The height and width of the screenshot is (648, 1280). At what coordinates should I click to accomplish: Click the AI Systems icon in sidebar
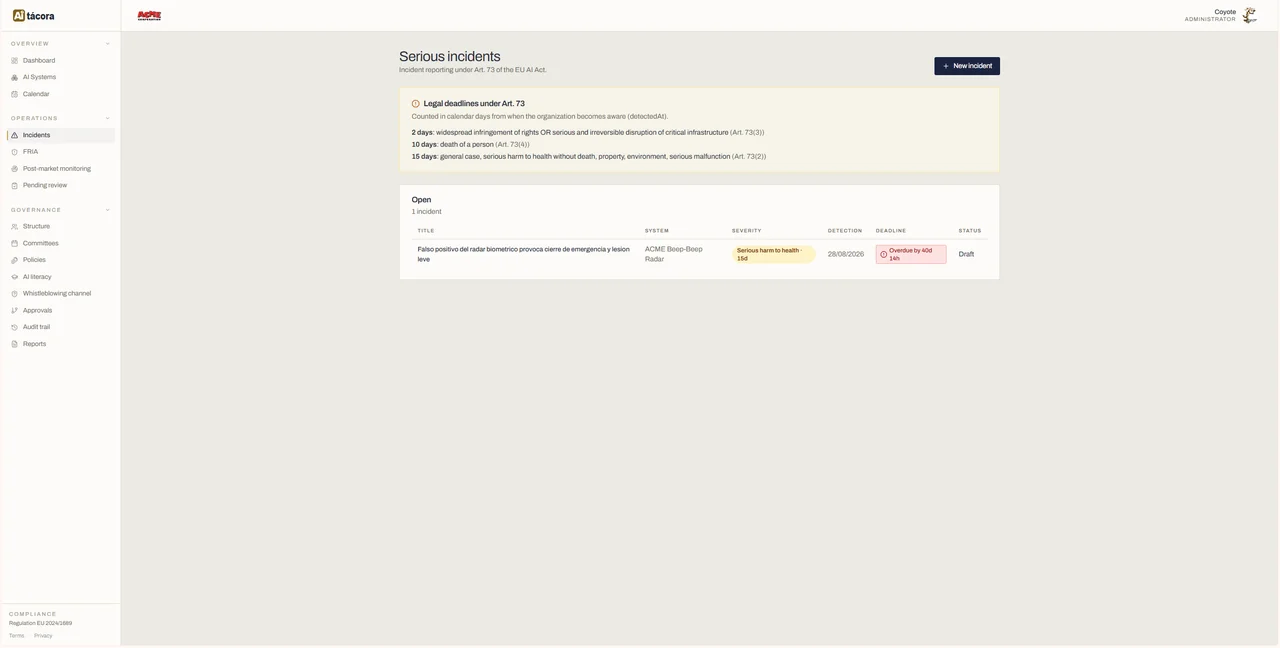[x=14, y=77]
